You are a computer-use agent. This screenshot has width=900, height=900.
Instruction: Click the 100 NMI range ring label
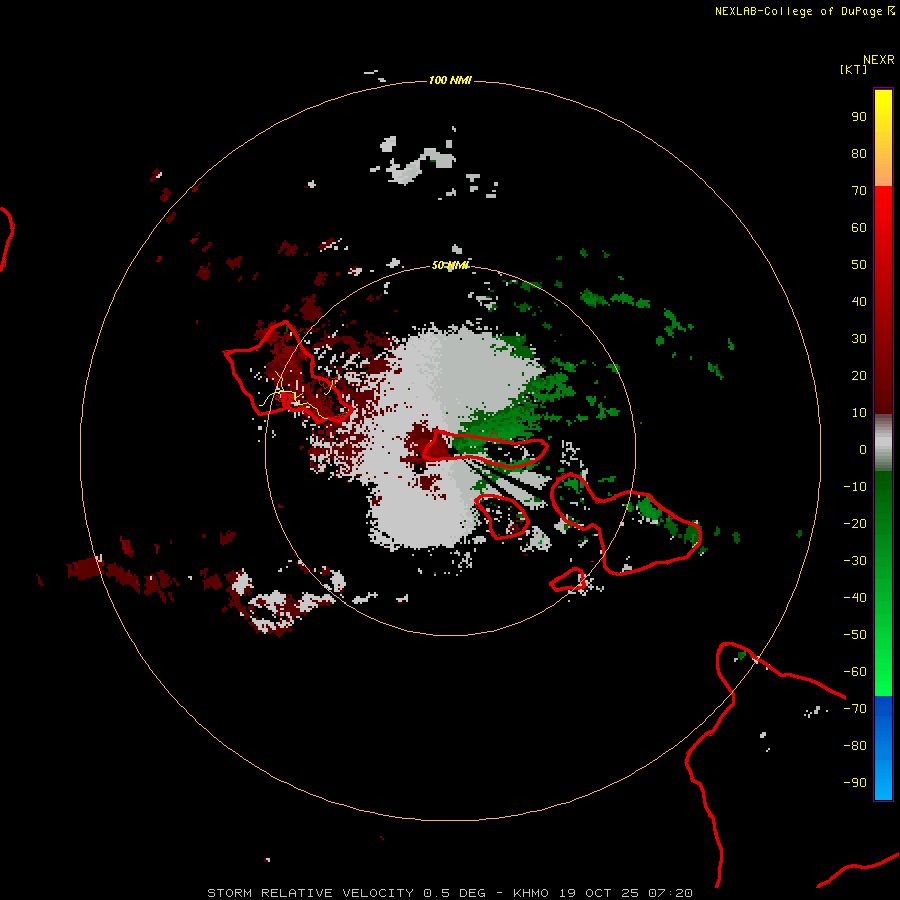(450, 80)
